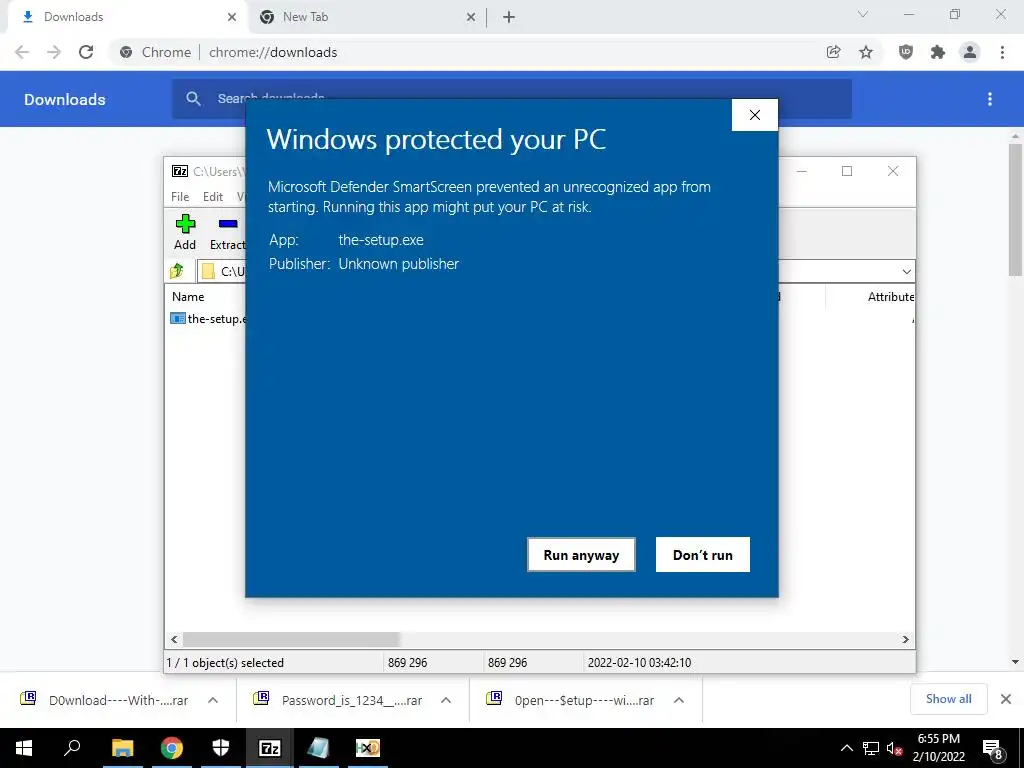This screenshot has height=768, width=1024.
Task: Click the 7-Zip taskbar icon
Action: (x=270, y=748)
